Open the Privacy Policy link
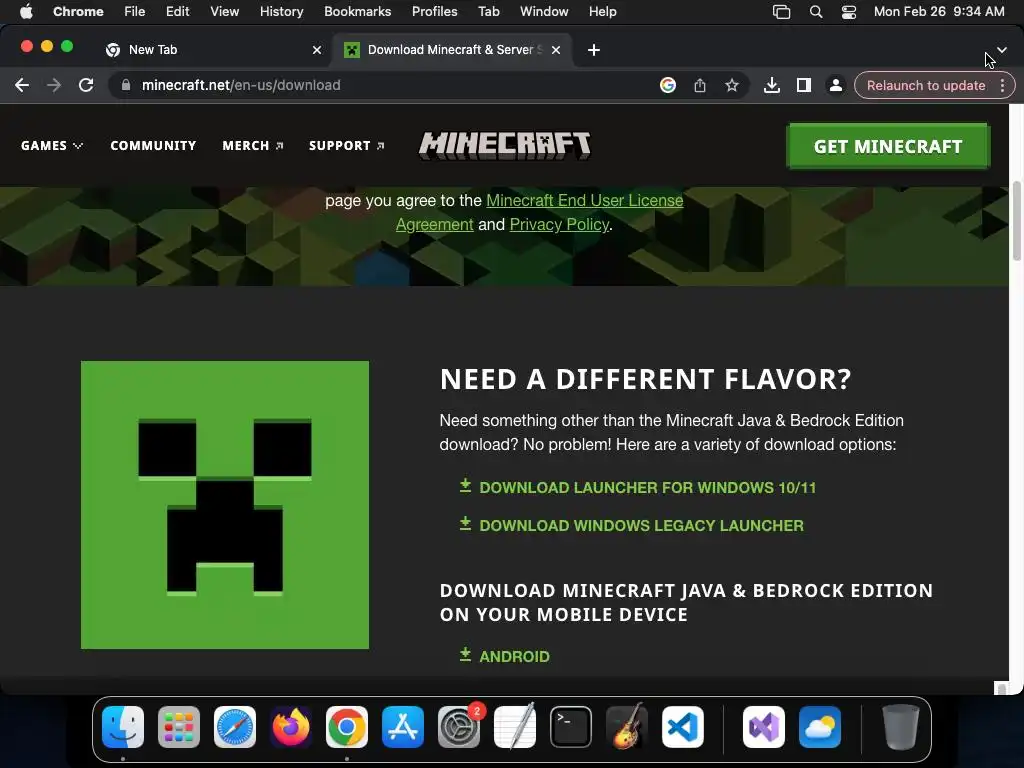 coord(559,225)
